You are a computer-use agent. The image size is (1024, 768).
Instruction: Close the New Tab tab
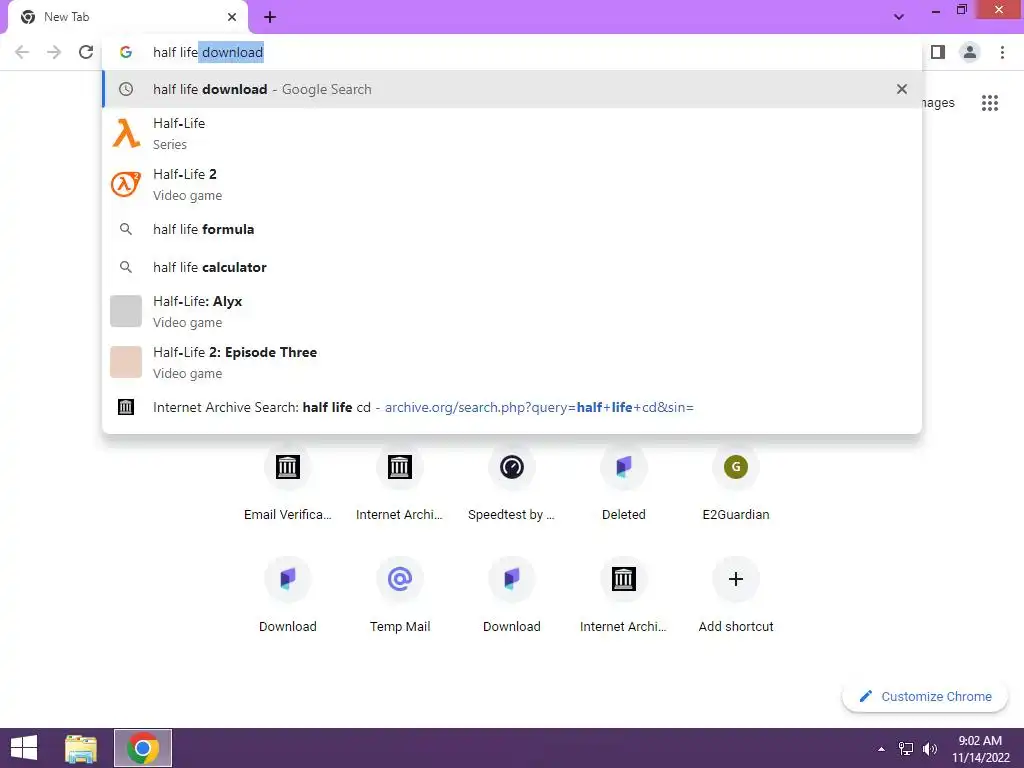point(232,17)
